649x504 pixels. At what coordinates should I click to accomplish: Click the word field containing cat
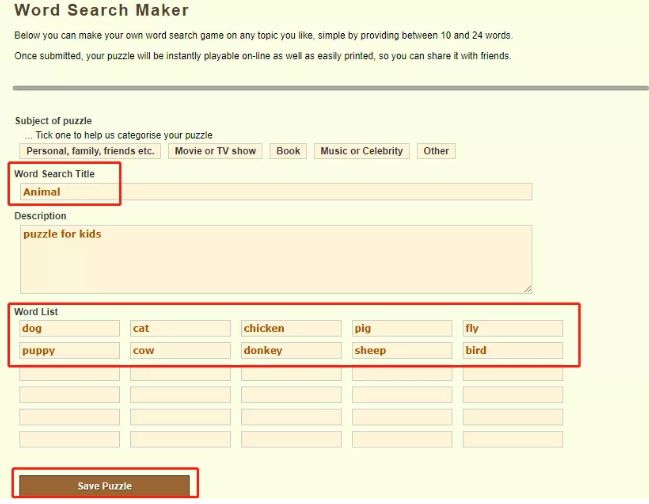(x=180, y=329)
